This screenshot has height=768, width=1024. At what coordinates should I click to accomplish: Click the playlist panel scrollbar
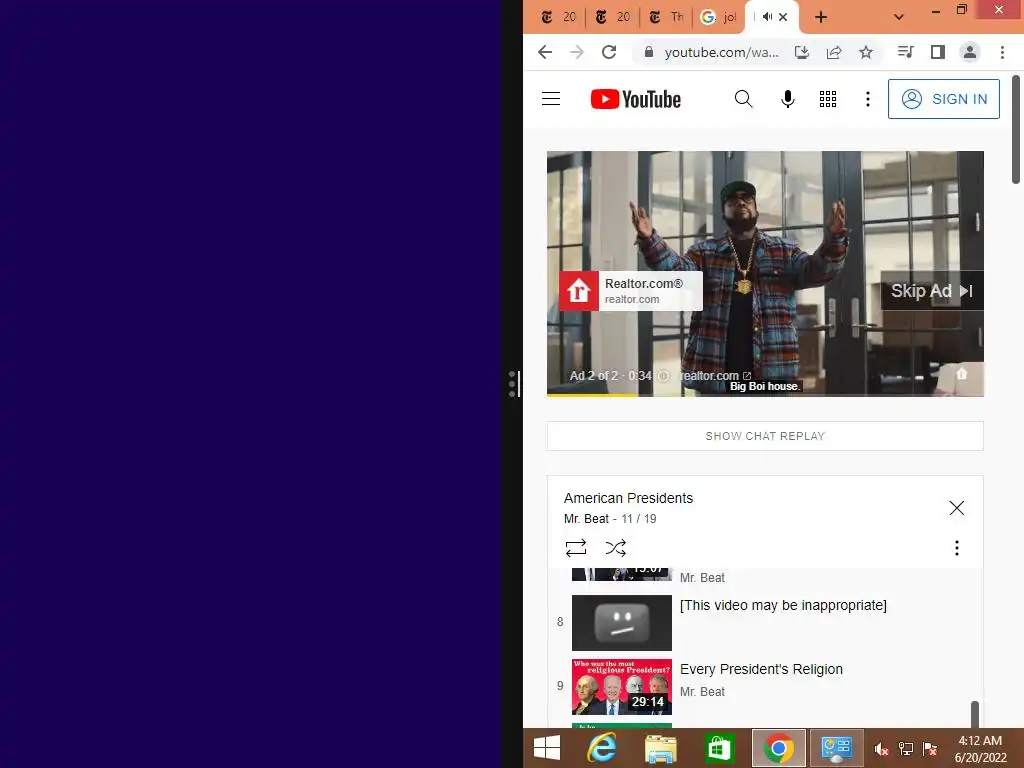coord(974,714)
